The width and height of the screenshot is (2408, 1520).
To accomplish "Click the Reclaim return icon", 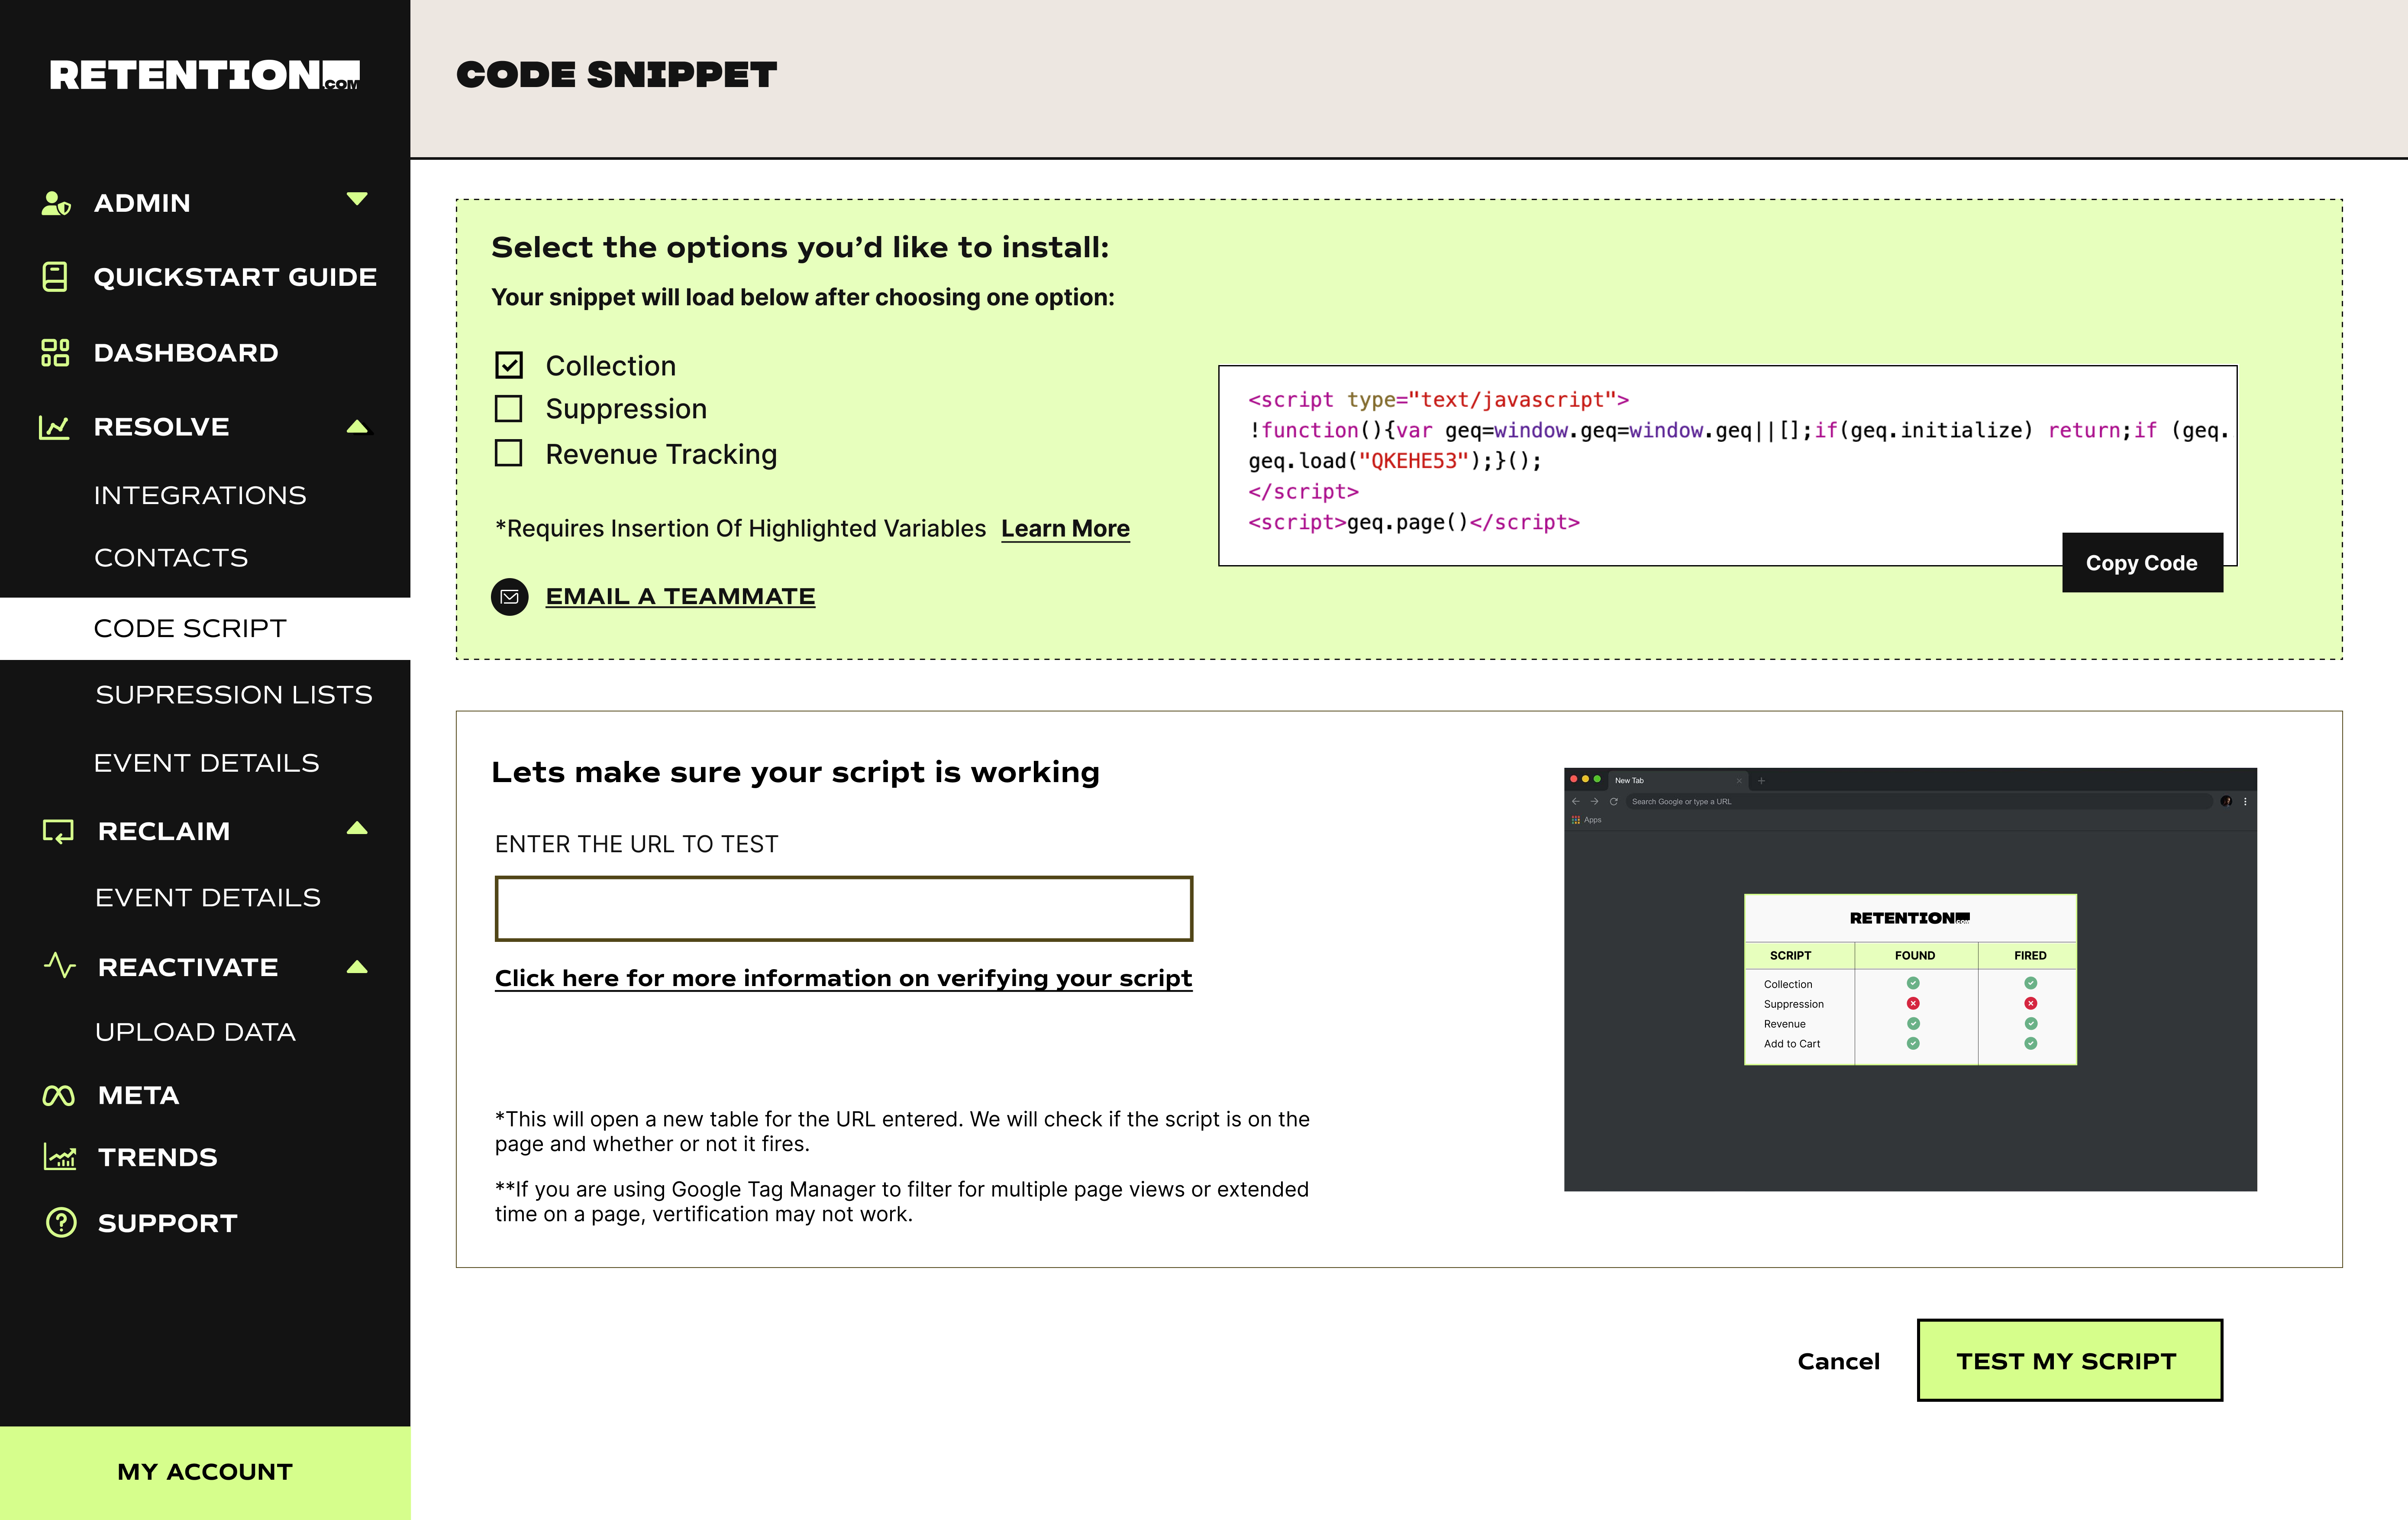I will [58, 831].
